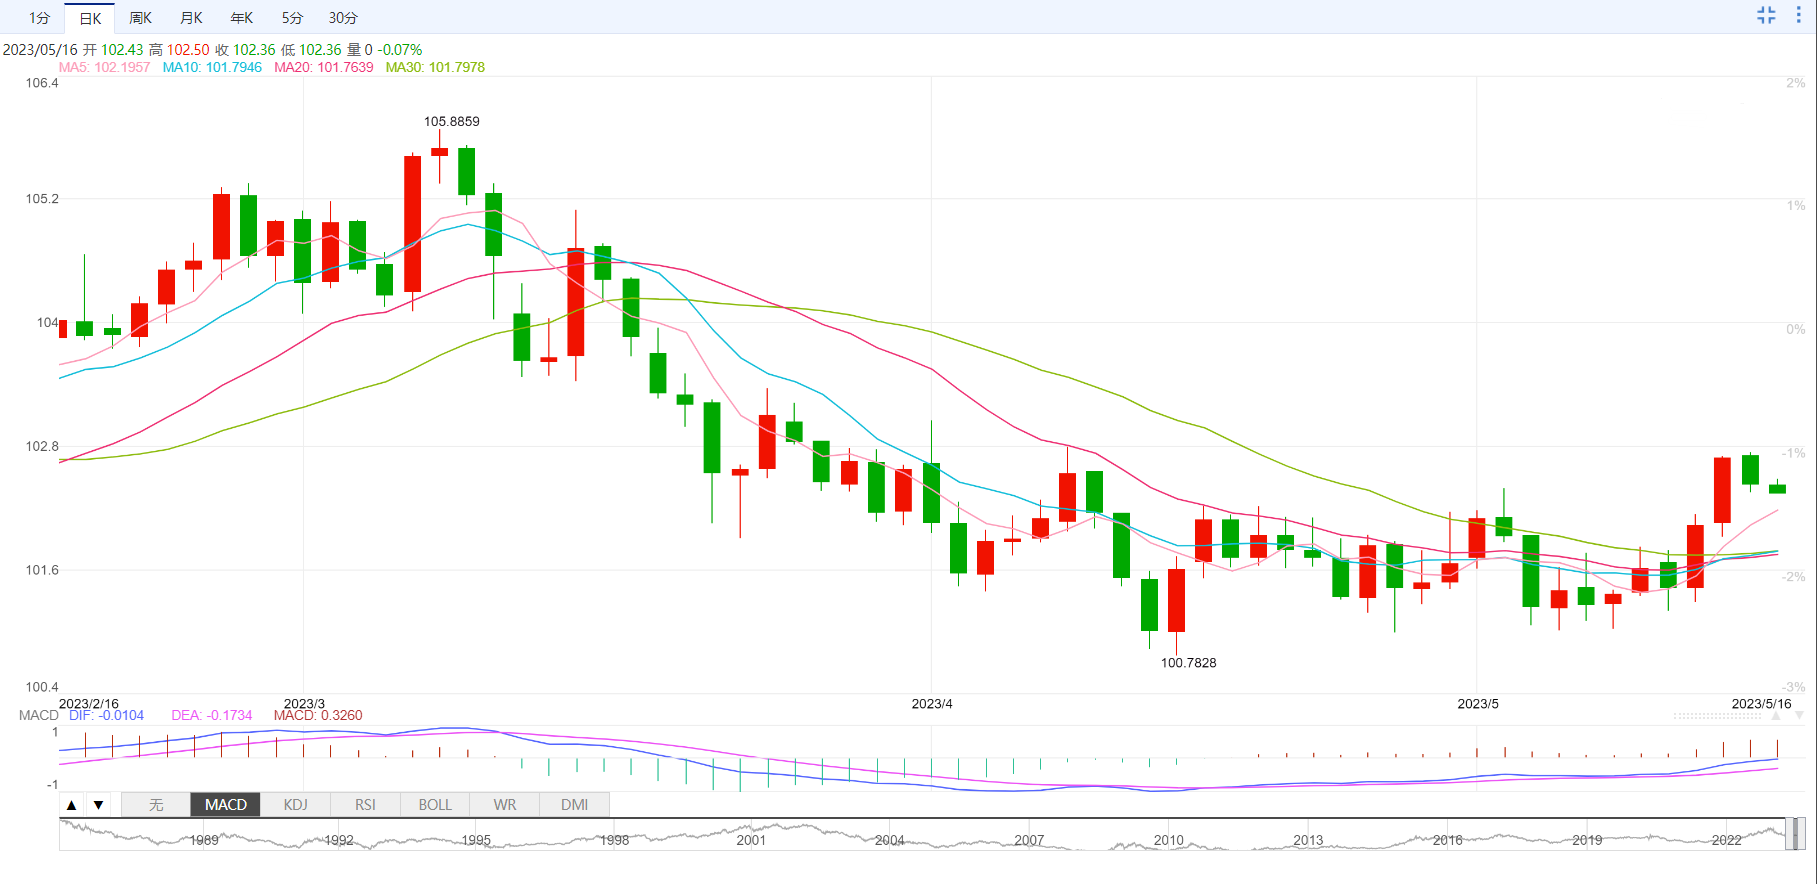The width and height of the screenshot is (1817, 884).
Task: Click the left handle of the timeline range slider
Action: click(1789, 833)
